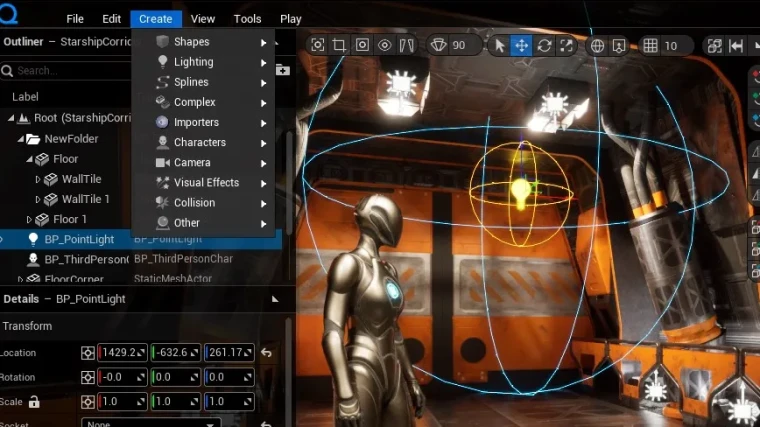The width and height of the screenshot is (760, 427).
Task: Activate the Move translate tool
Action: (522, 46)
